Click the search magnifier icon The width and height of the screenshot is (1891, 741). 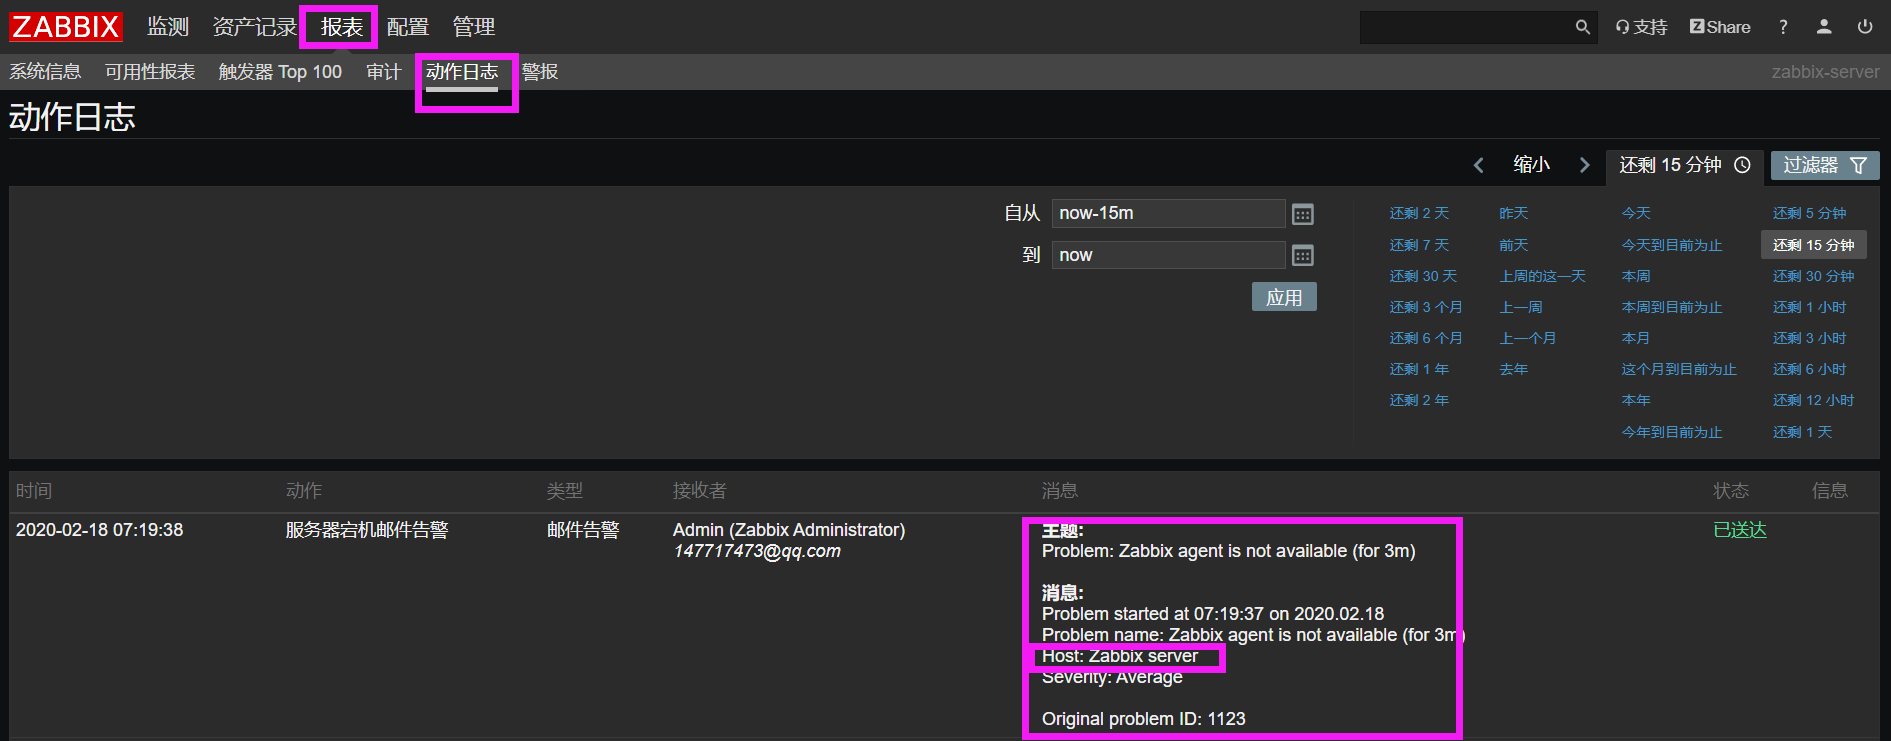click(1582, 27)
